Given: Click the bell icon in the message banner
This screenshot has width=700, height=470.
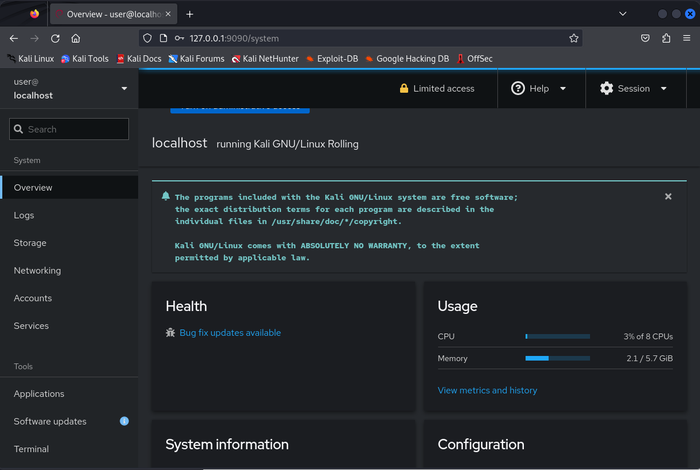Looking at the screenshot, I should [166, 196].
